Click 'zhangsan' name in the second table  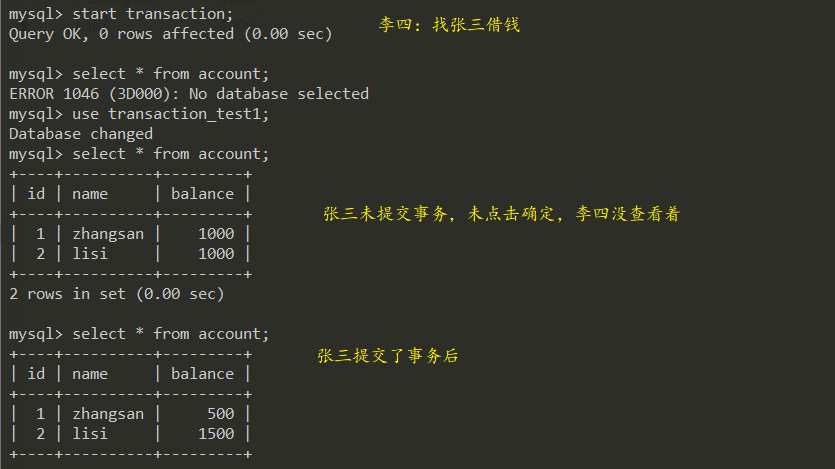[x=108, y=414]
